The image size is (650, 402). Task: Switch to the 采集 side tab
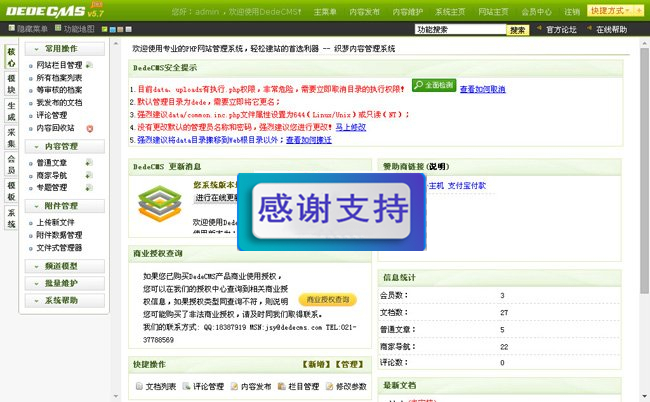[11, 138]
